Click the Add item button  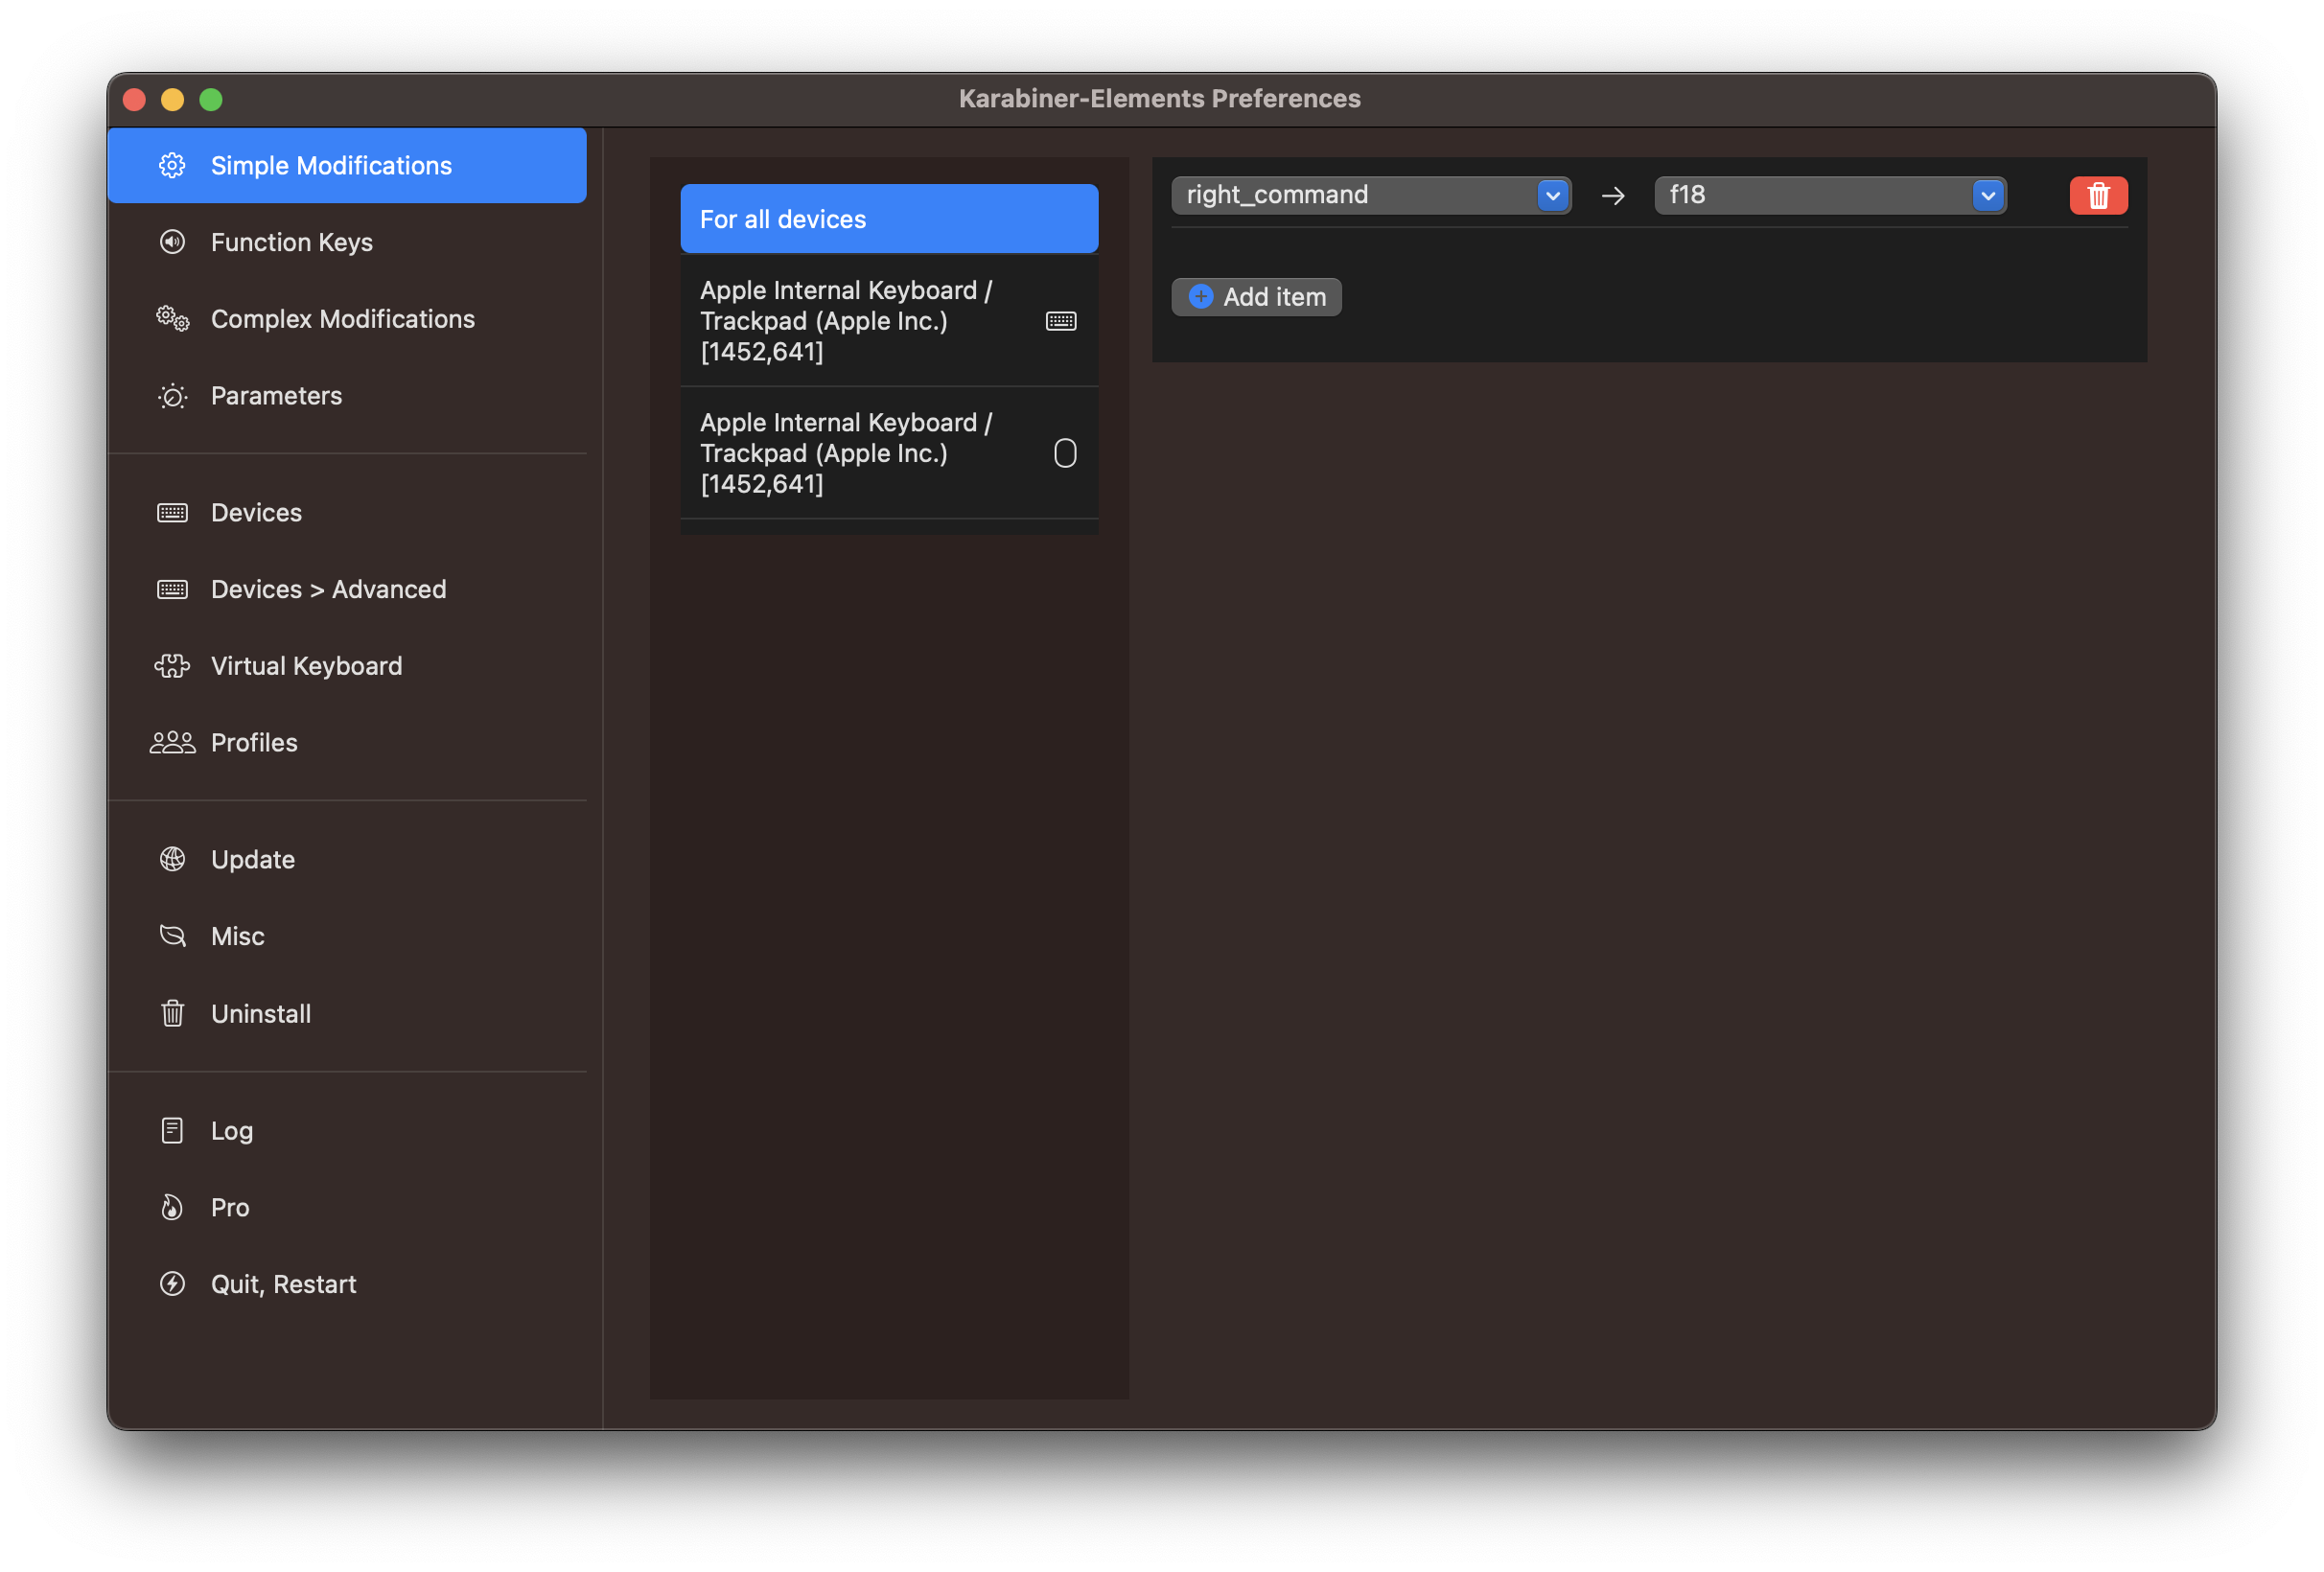coord(1256,297)
